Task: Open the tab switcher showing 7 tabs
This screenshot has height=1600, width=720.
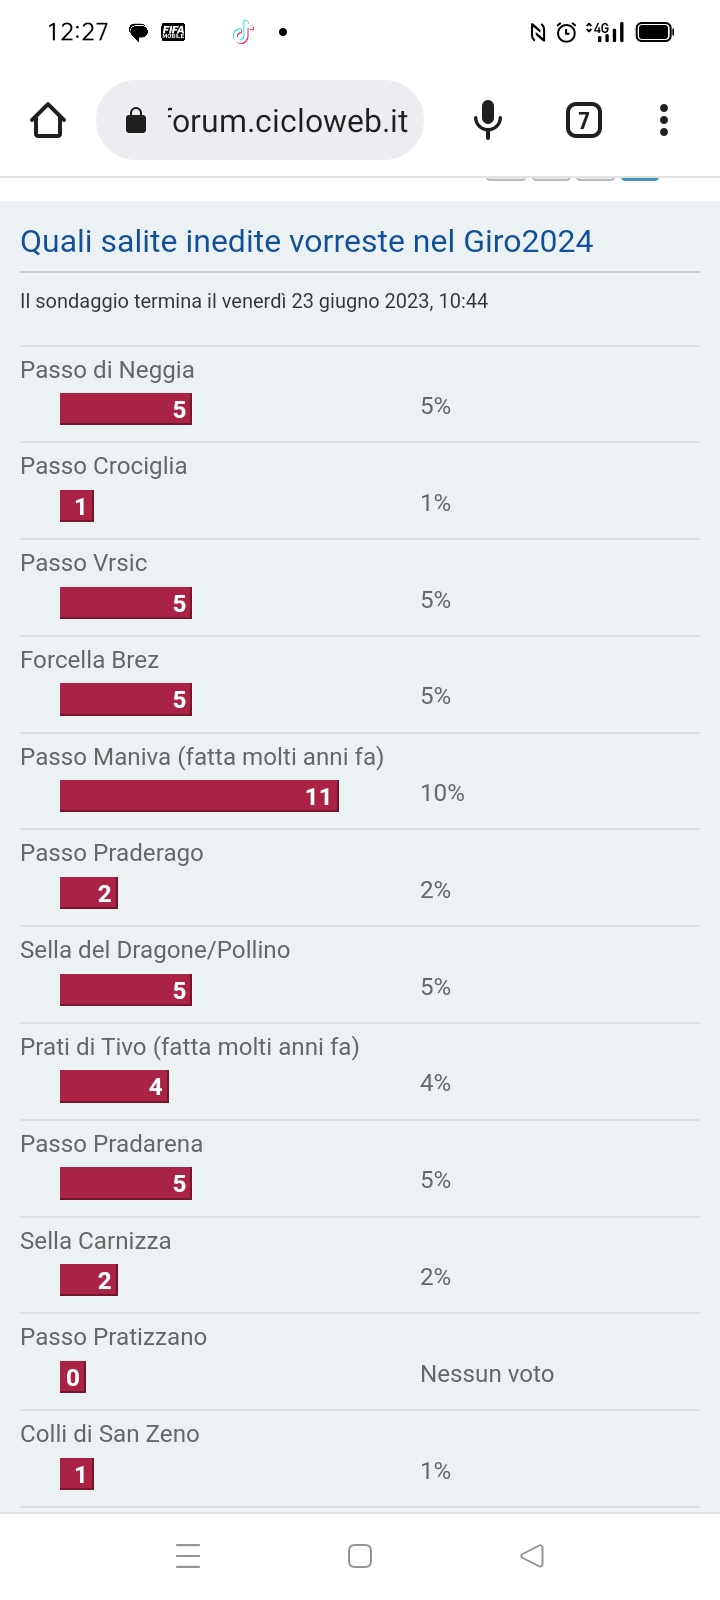Action: coord(584,121)
